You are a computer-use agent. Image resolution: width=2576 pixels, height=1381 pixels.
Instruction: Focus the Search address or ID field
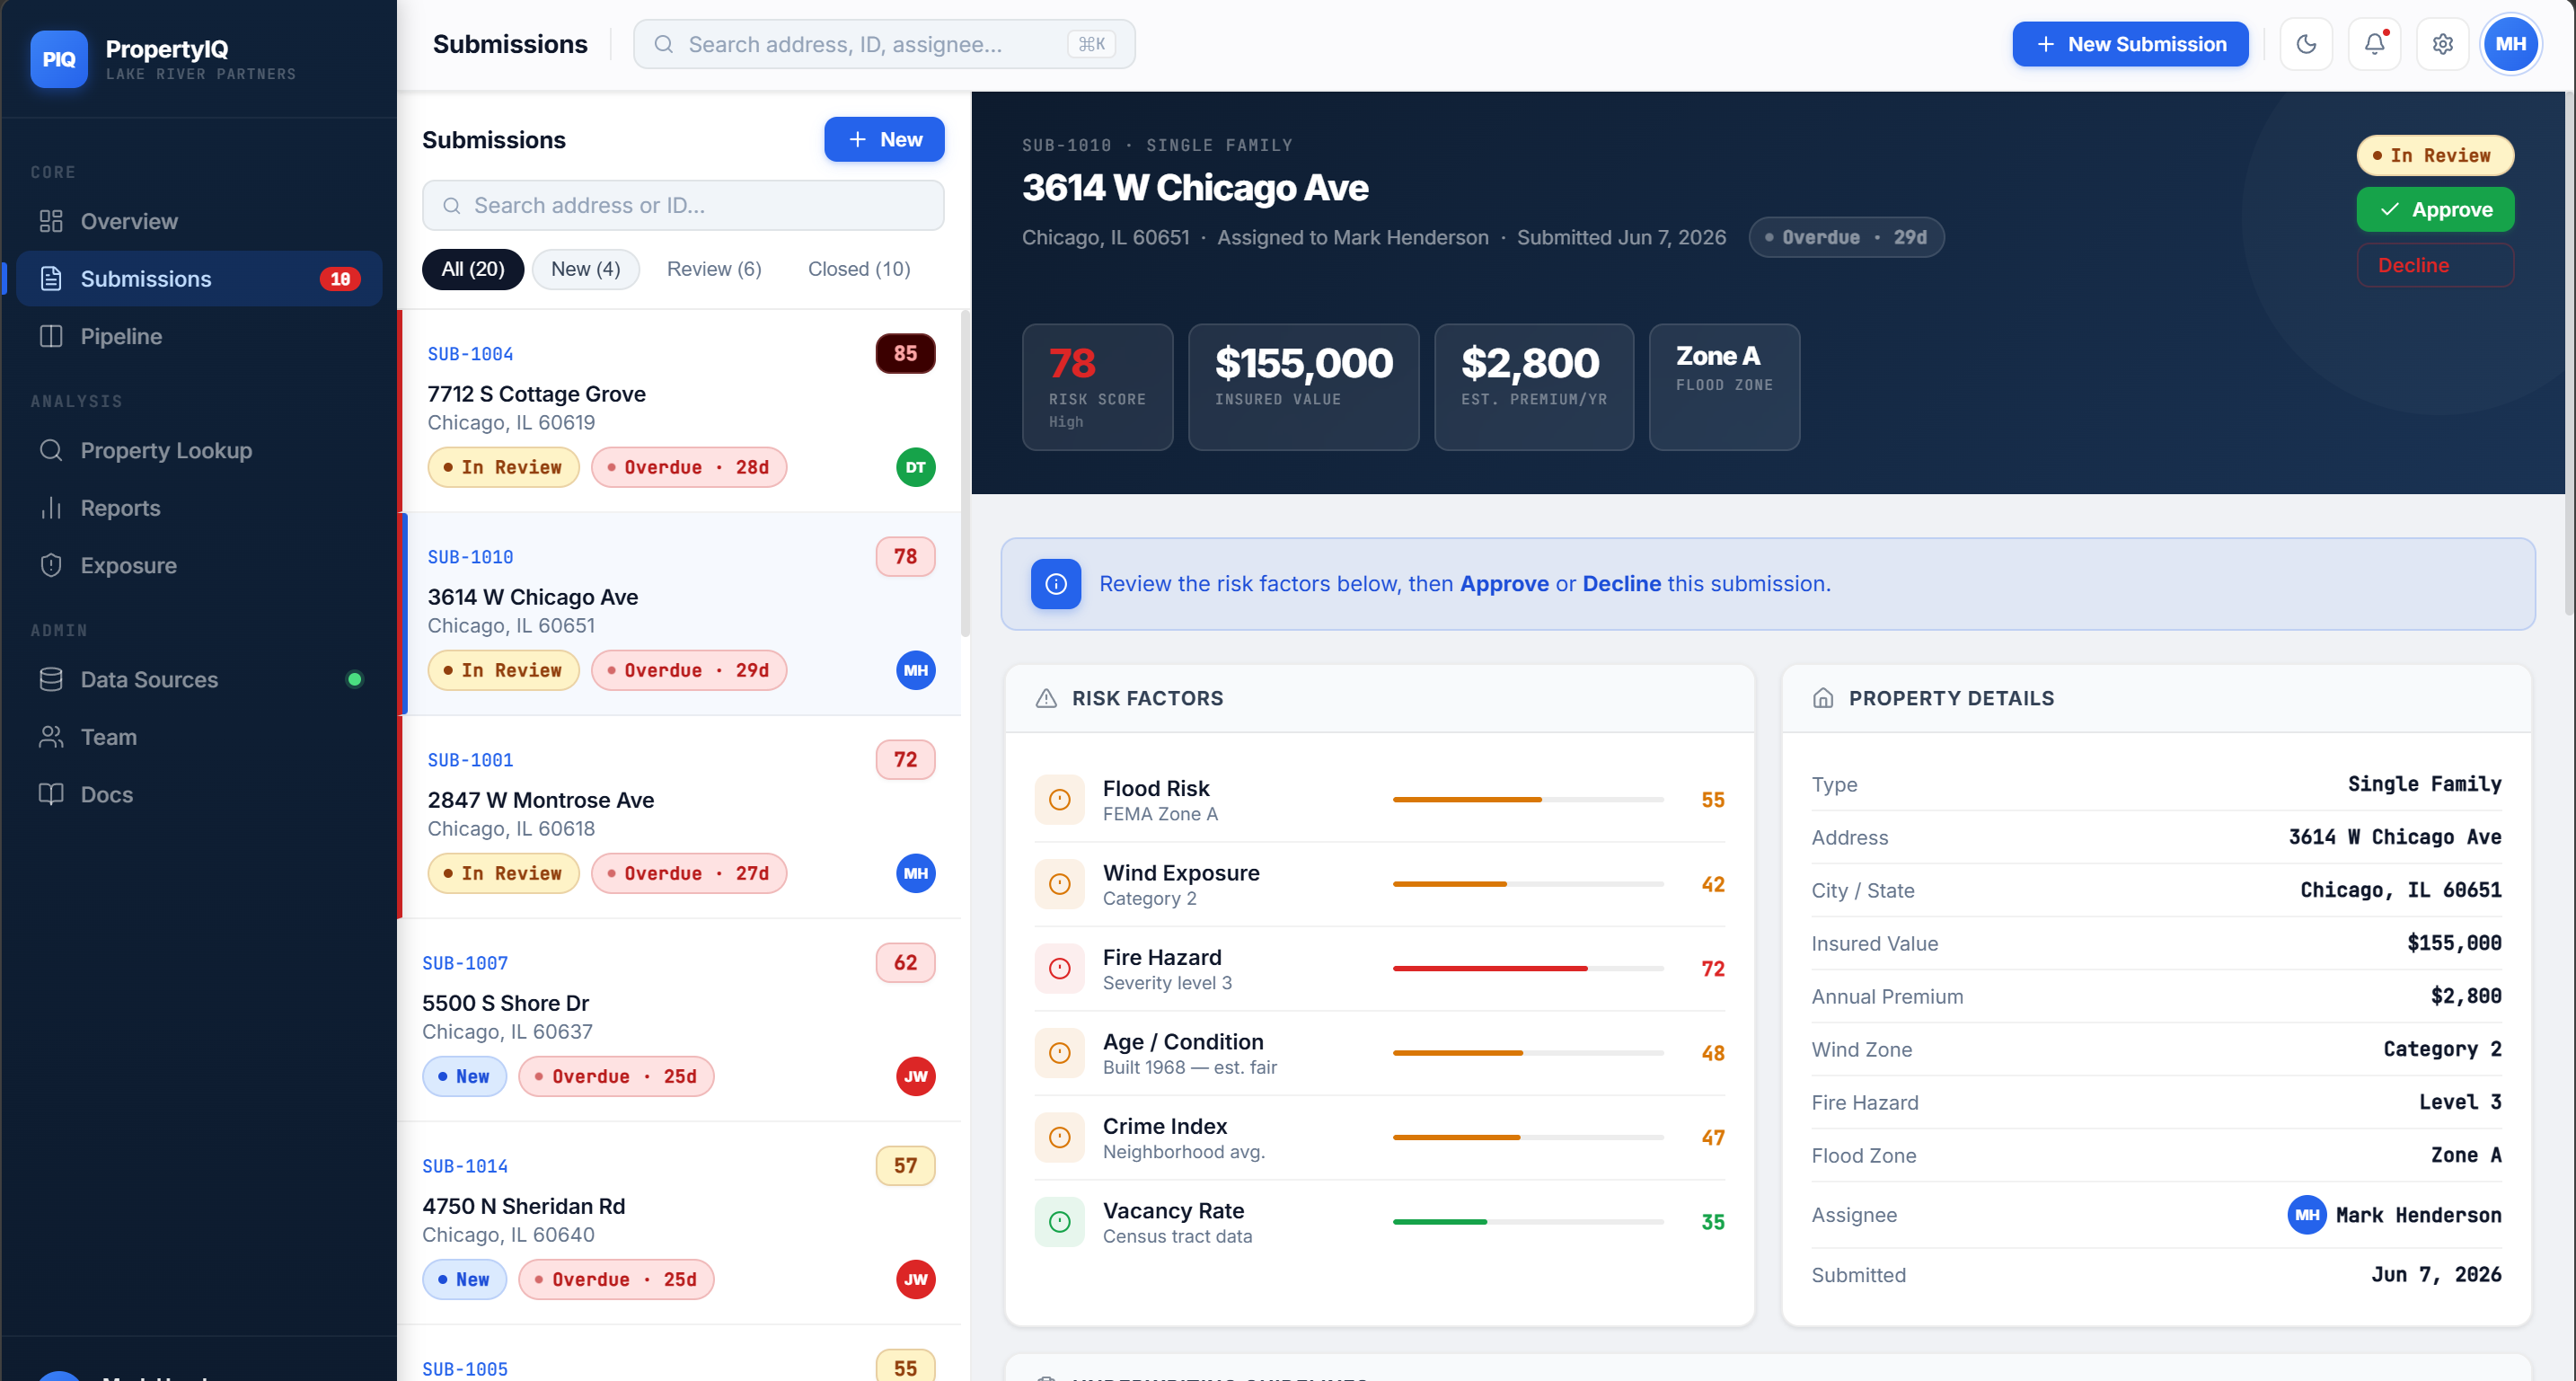pyautogui.click(x=683, y=205)
